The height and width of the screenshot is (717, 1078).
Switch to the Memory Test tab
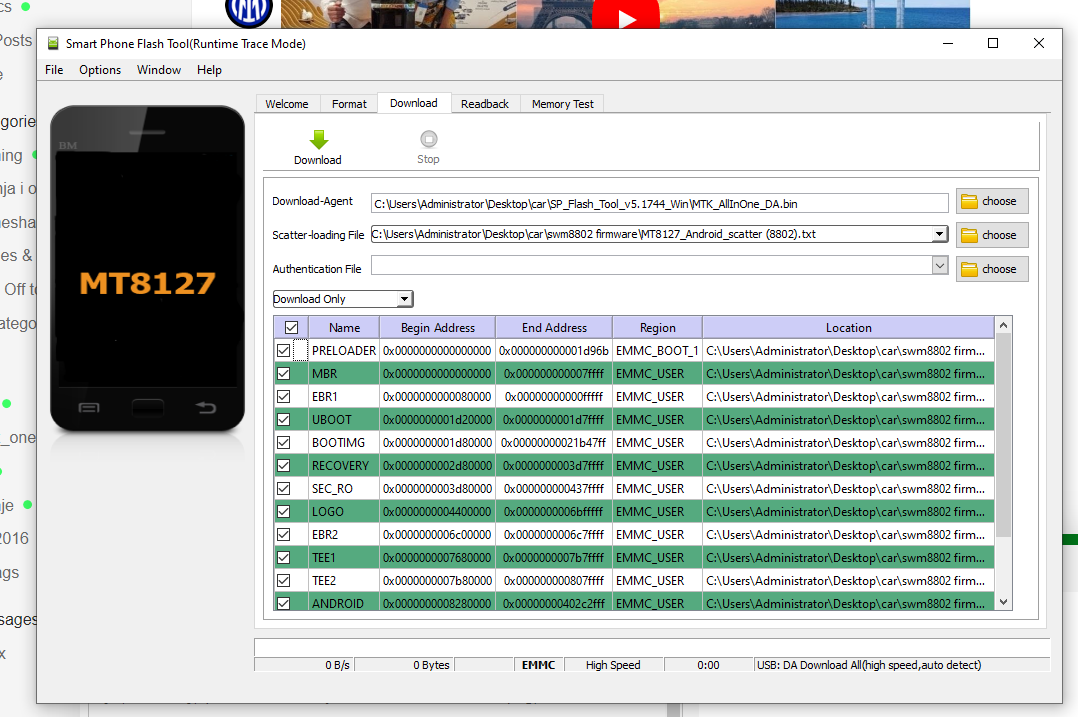pyautogui.click(x=562, y=104)
